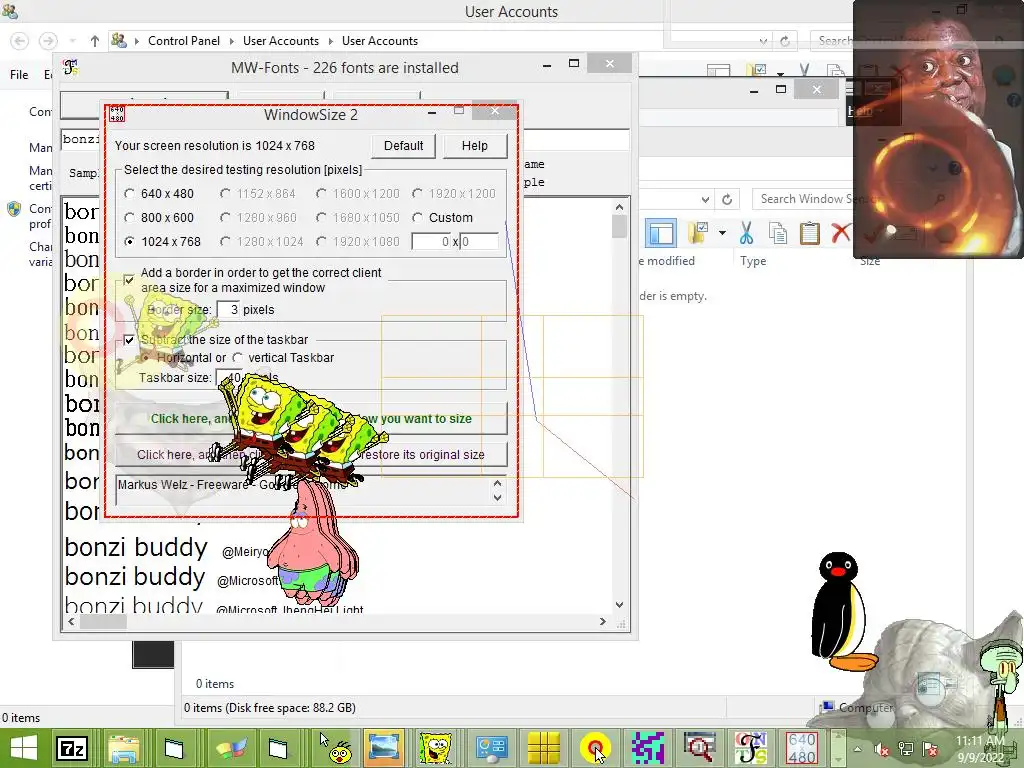This screenshot has width=1024, height=768.
Task: Open the File menu in User Accounts
Action: (x=19, y=75)
